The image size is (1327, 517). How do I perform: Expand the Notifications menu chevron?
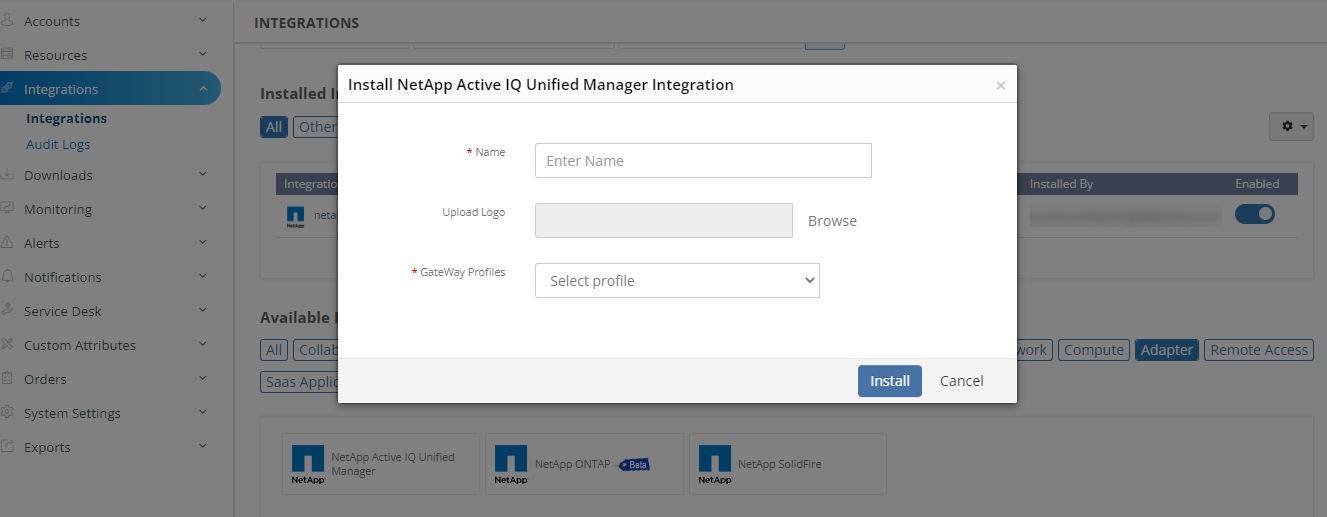tap(203, 276)
